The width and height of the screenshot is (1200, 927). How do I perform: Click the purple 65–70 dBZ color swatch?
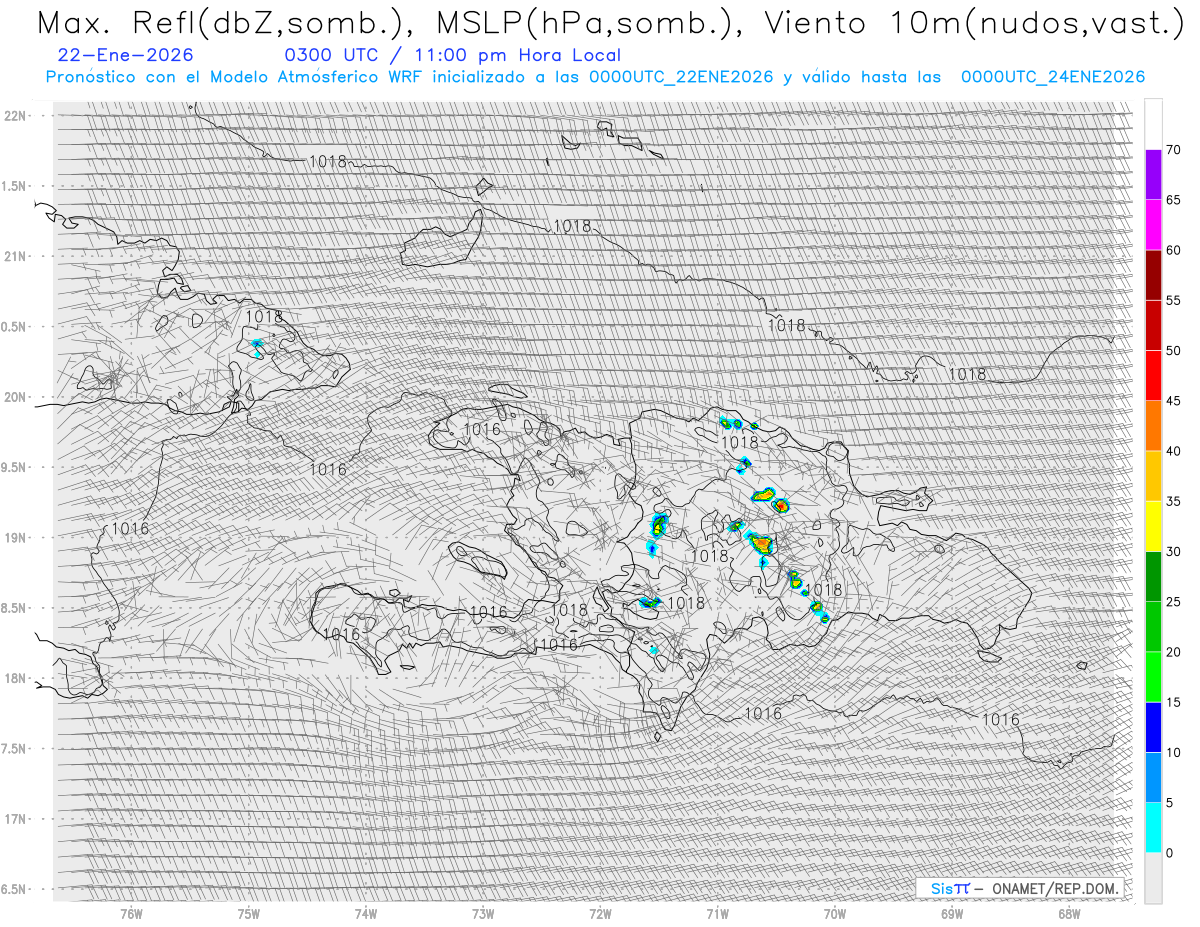[1153, 175]
